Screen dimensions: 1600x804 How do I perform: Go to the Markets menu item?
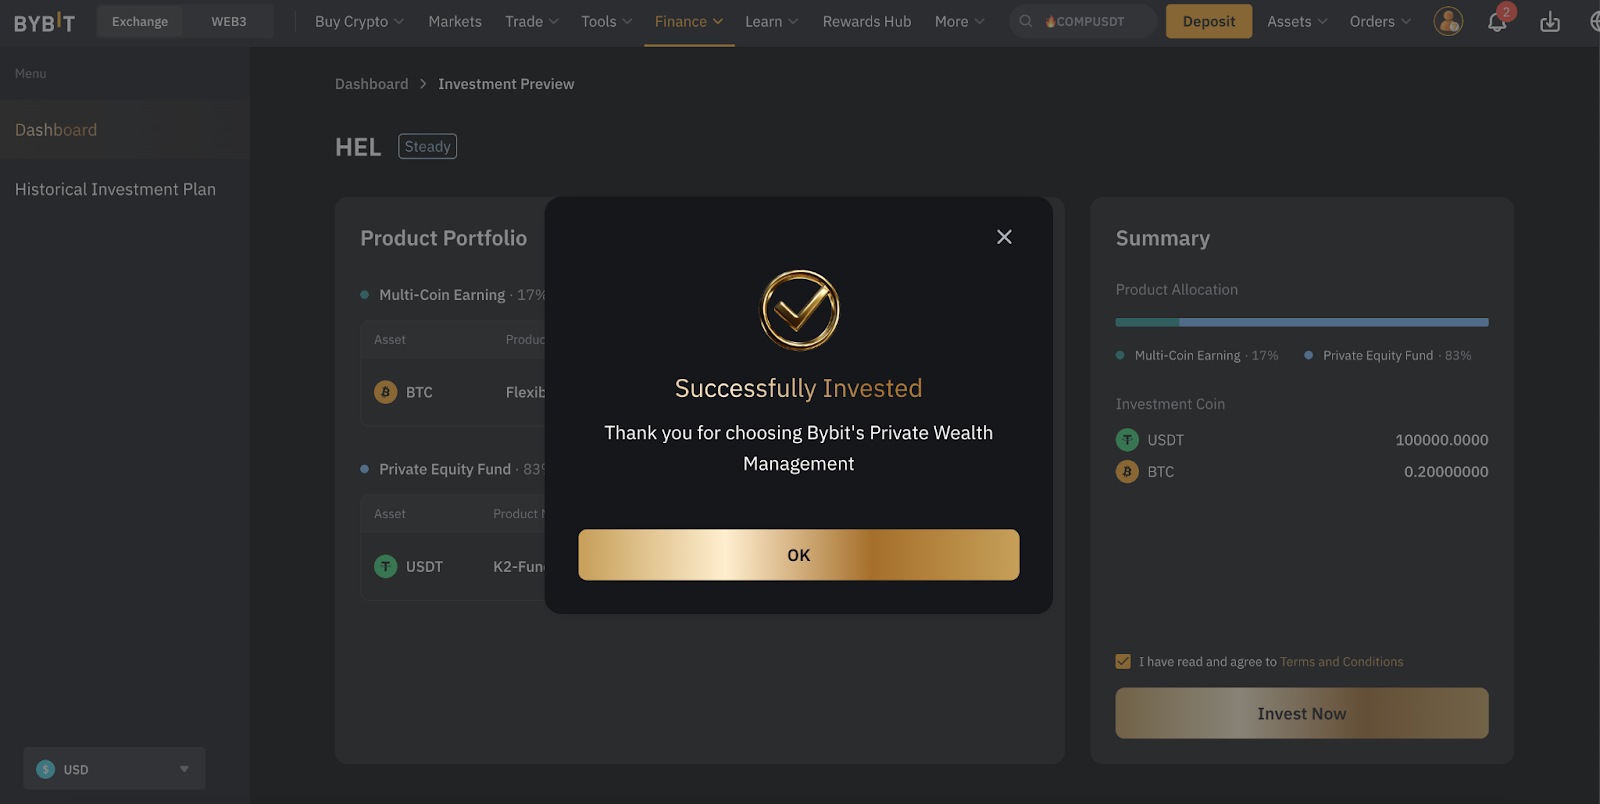tap(455, 22)
